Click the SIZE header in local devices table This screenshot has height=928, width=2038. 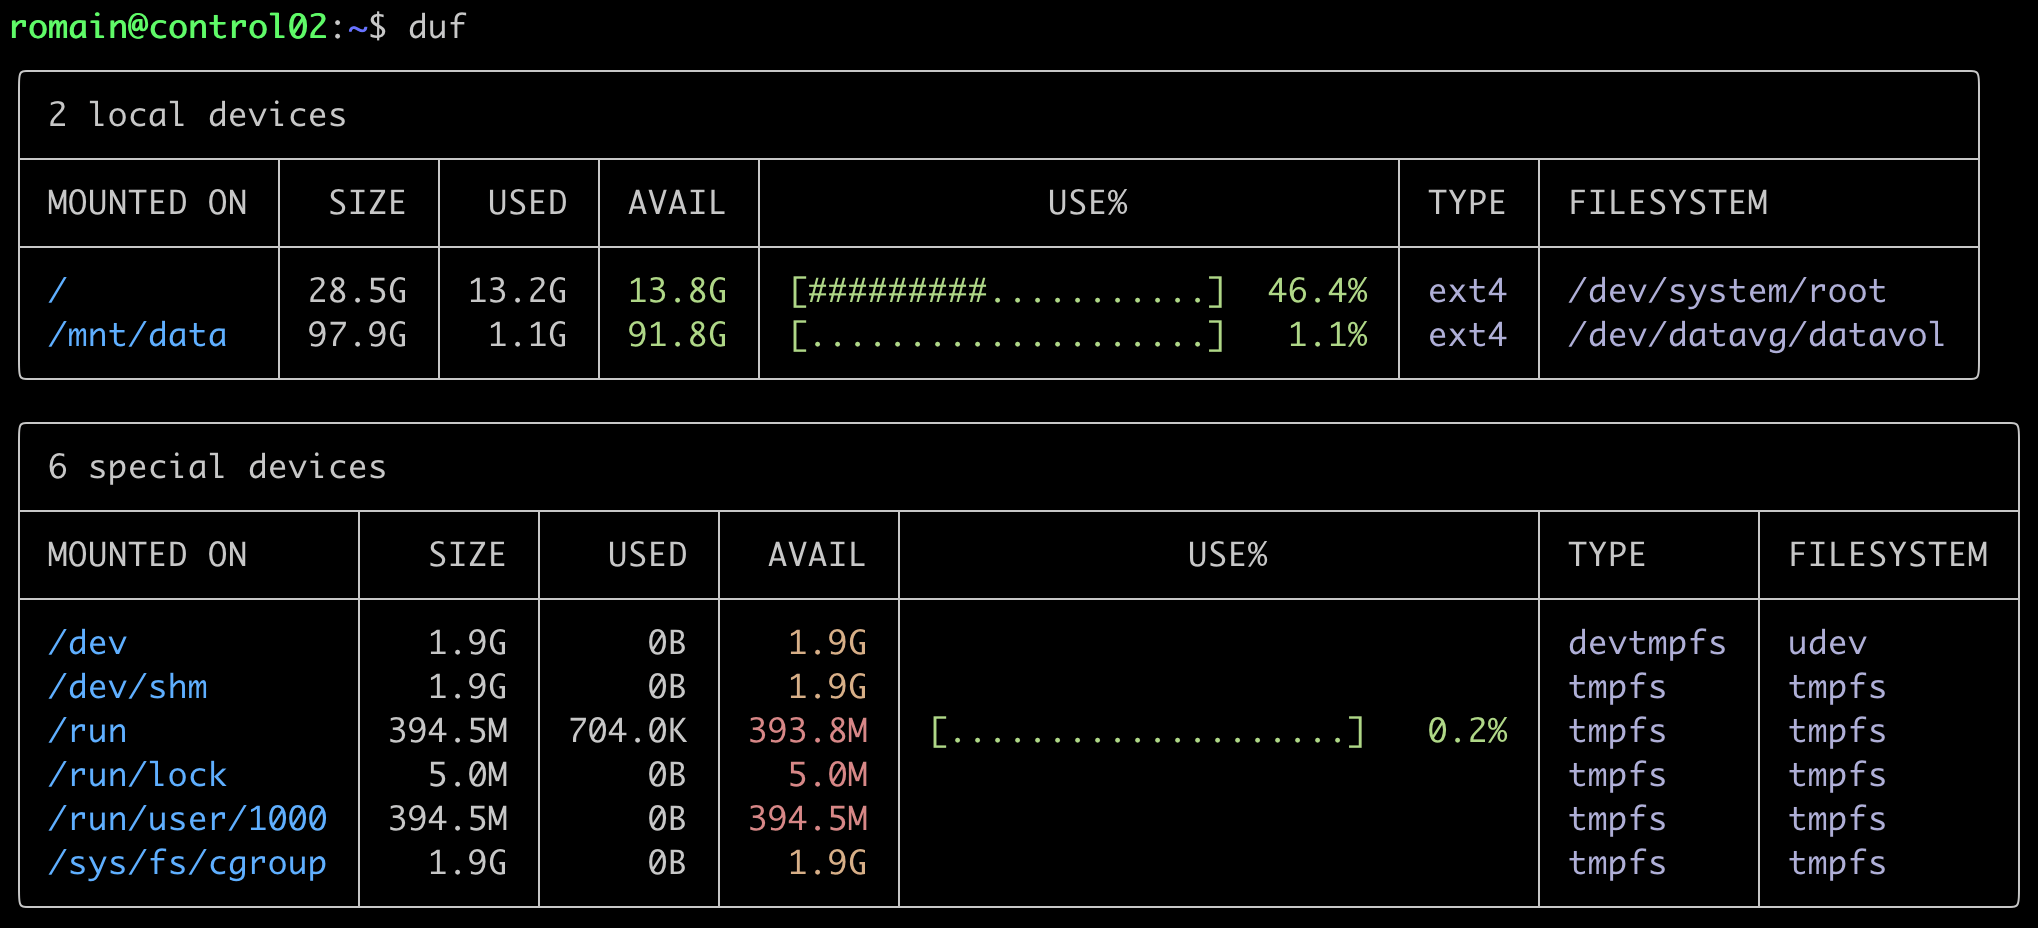(x=367, y=203)
